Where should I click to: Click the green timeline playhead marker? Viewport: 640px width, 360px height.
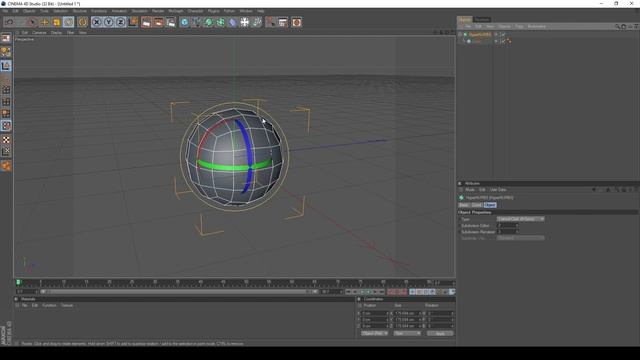(x=18, y=282)
